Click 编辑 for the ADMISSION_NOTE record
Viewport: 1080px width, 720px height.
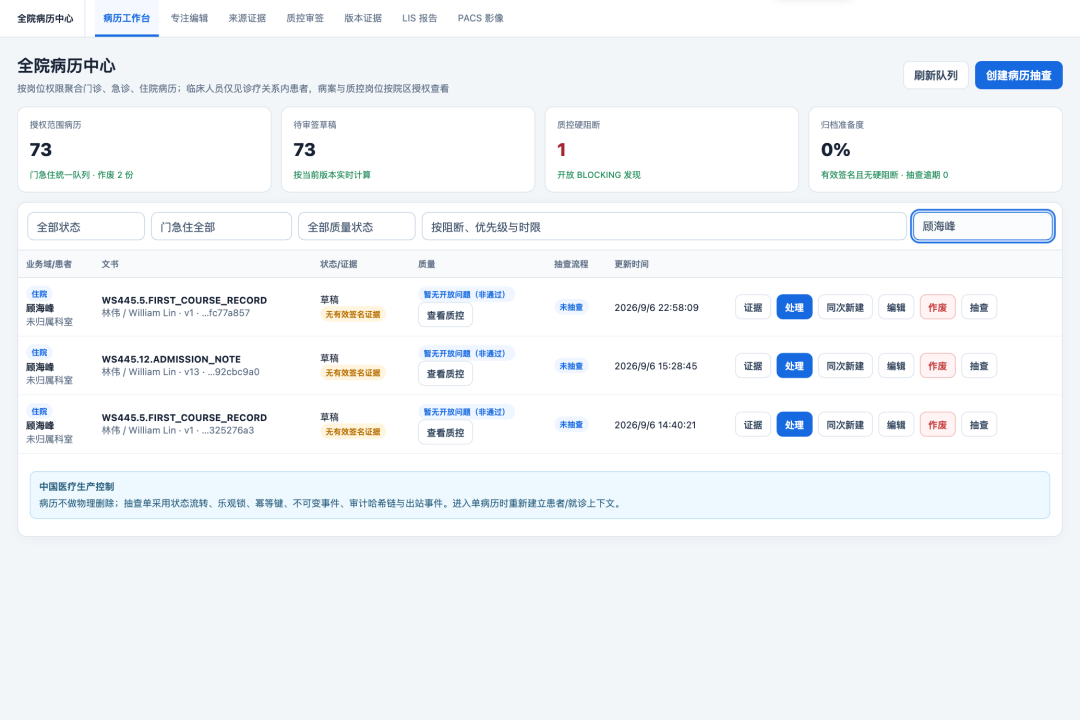click(896, 366)
